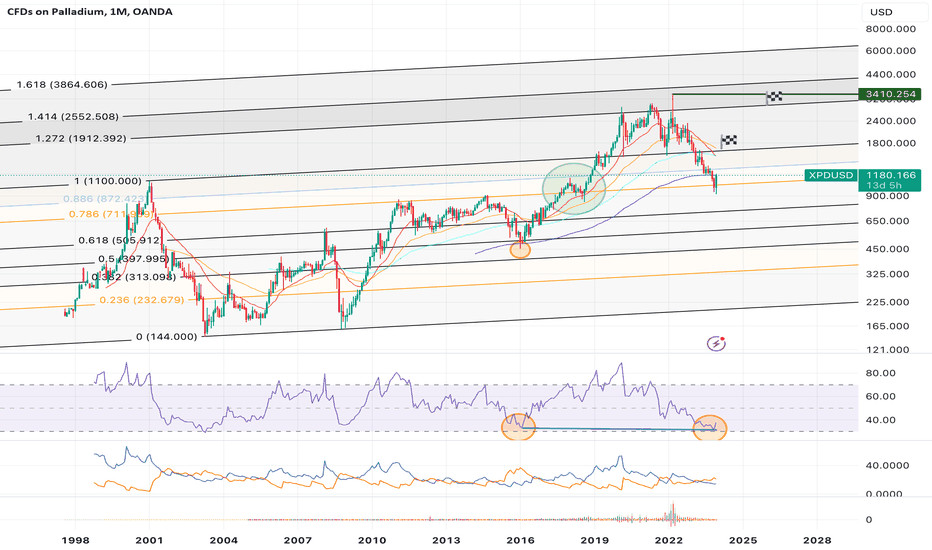Image resolution: width=932 pixels, height=550 pixels.
Task: Click the 2025 label on the time axis
Action: [741, 539]
